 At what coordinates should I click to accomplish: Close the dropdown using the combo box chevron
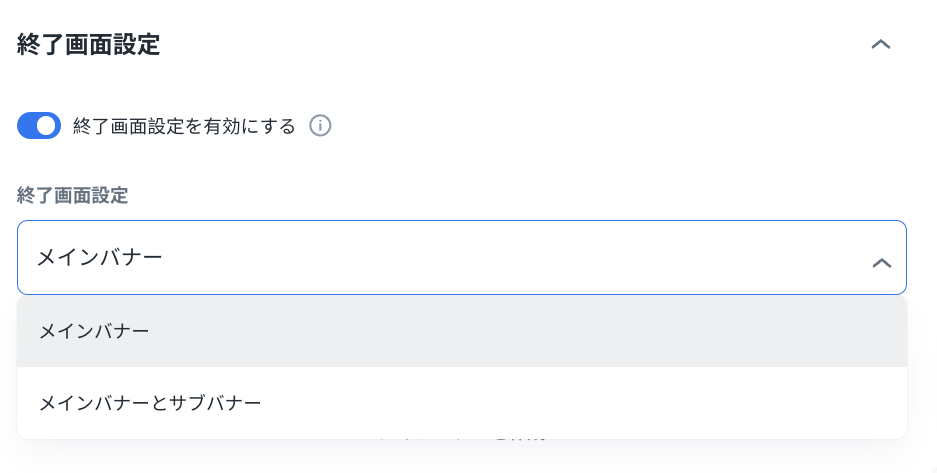tap(880, 263)
